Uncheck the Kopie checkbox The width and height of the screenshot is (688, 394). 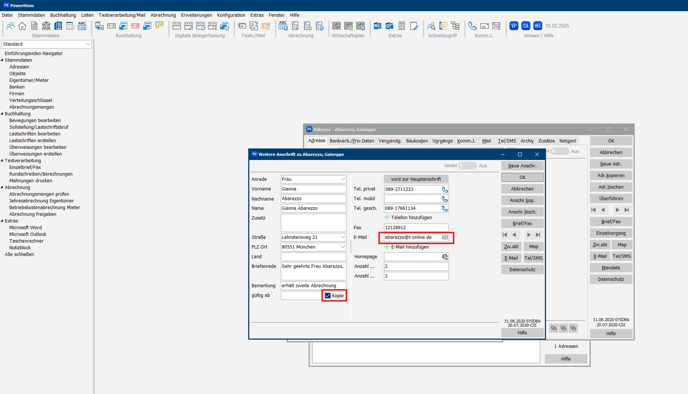(328, 296)
